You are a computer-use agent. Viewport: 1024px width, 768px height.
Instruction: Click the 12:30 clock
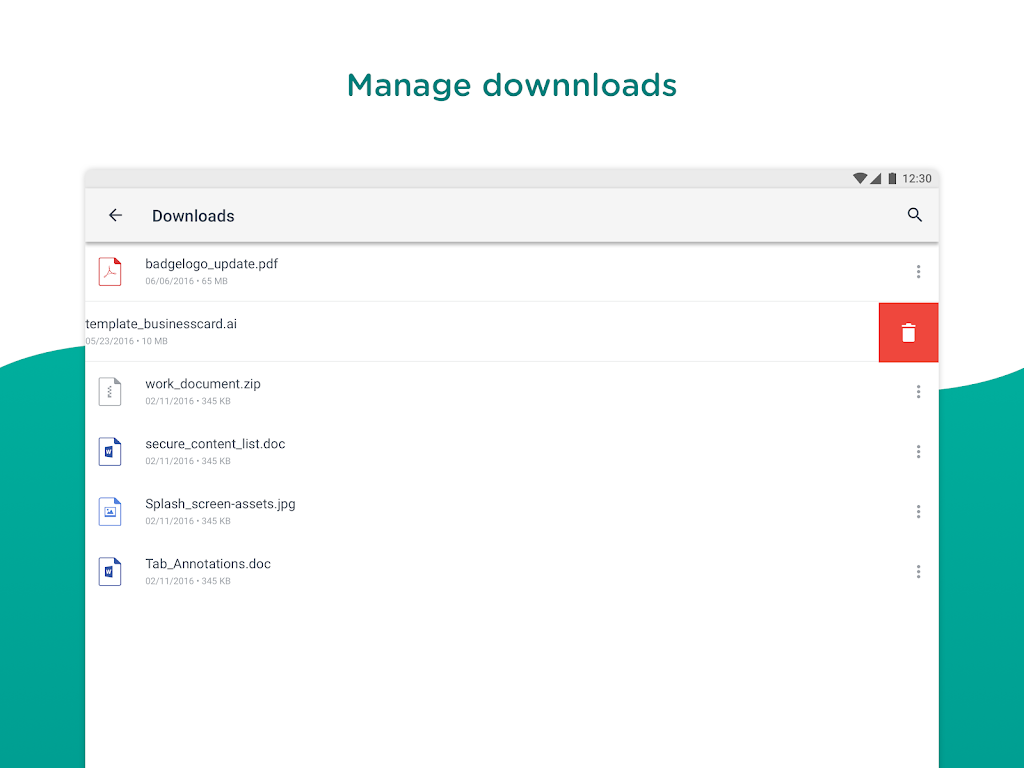(917, 179)
